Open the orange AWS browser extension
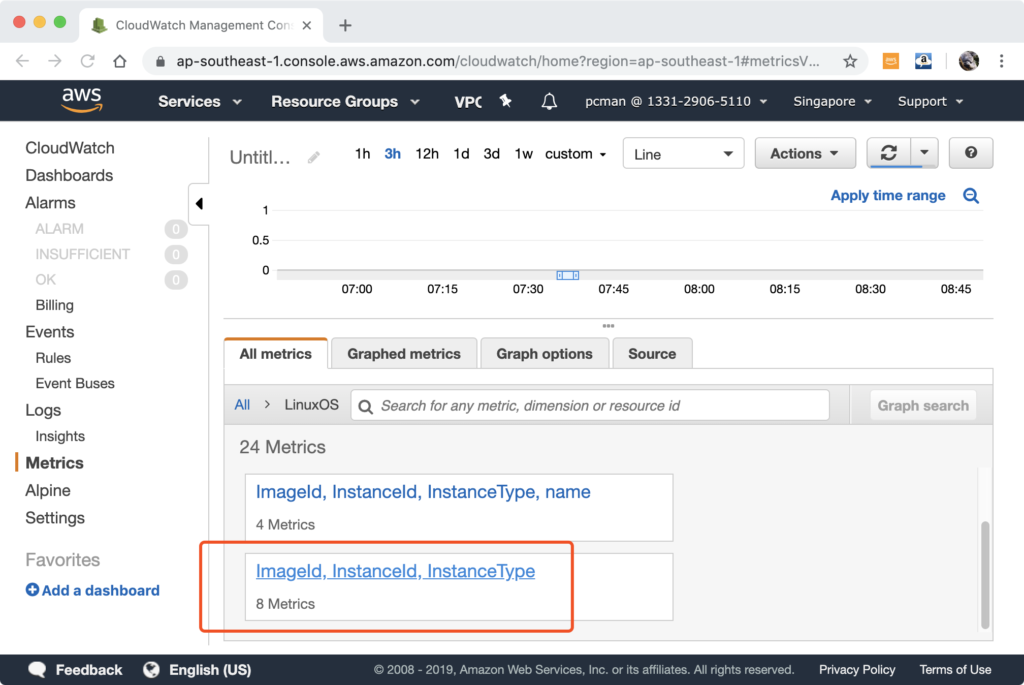The width and height of the screenshot is (1024, 685). coord(891,61)
